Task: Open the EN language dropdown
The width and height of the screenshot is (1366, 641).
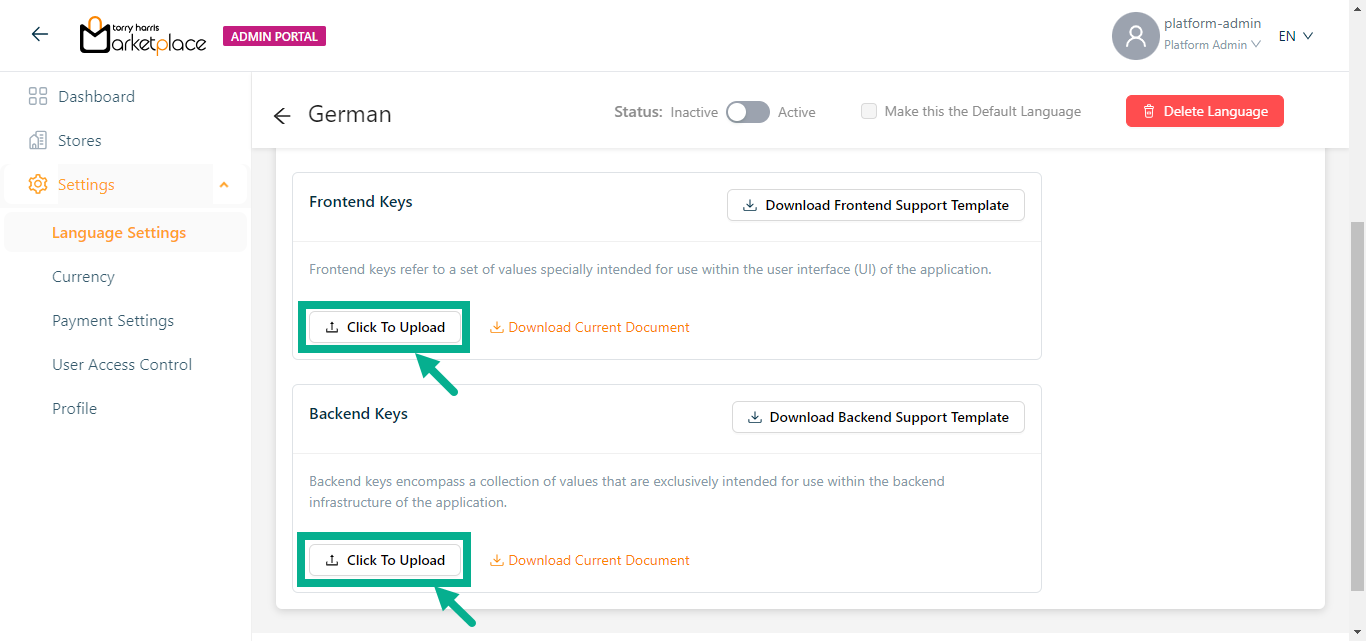Action: pyautogui.click(x=1295, y=36)
